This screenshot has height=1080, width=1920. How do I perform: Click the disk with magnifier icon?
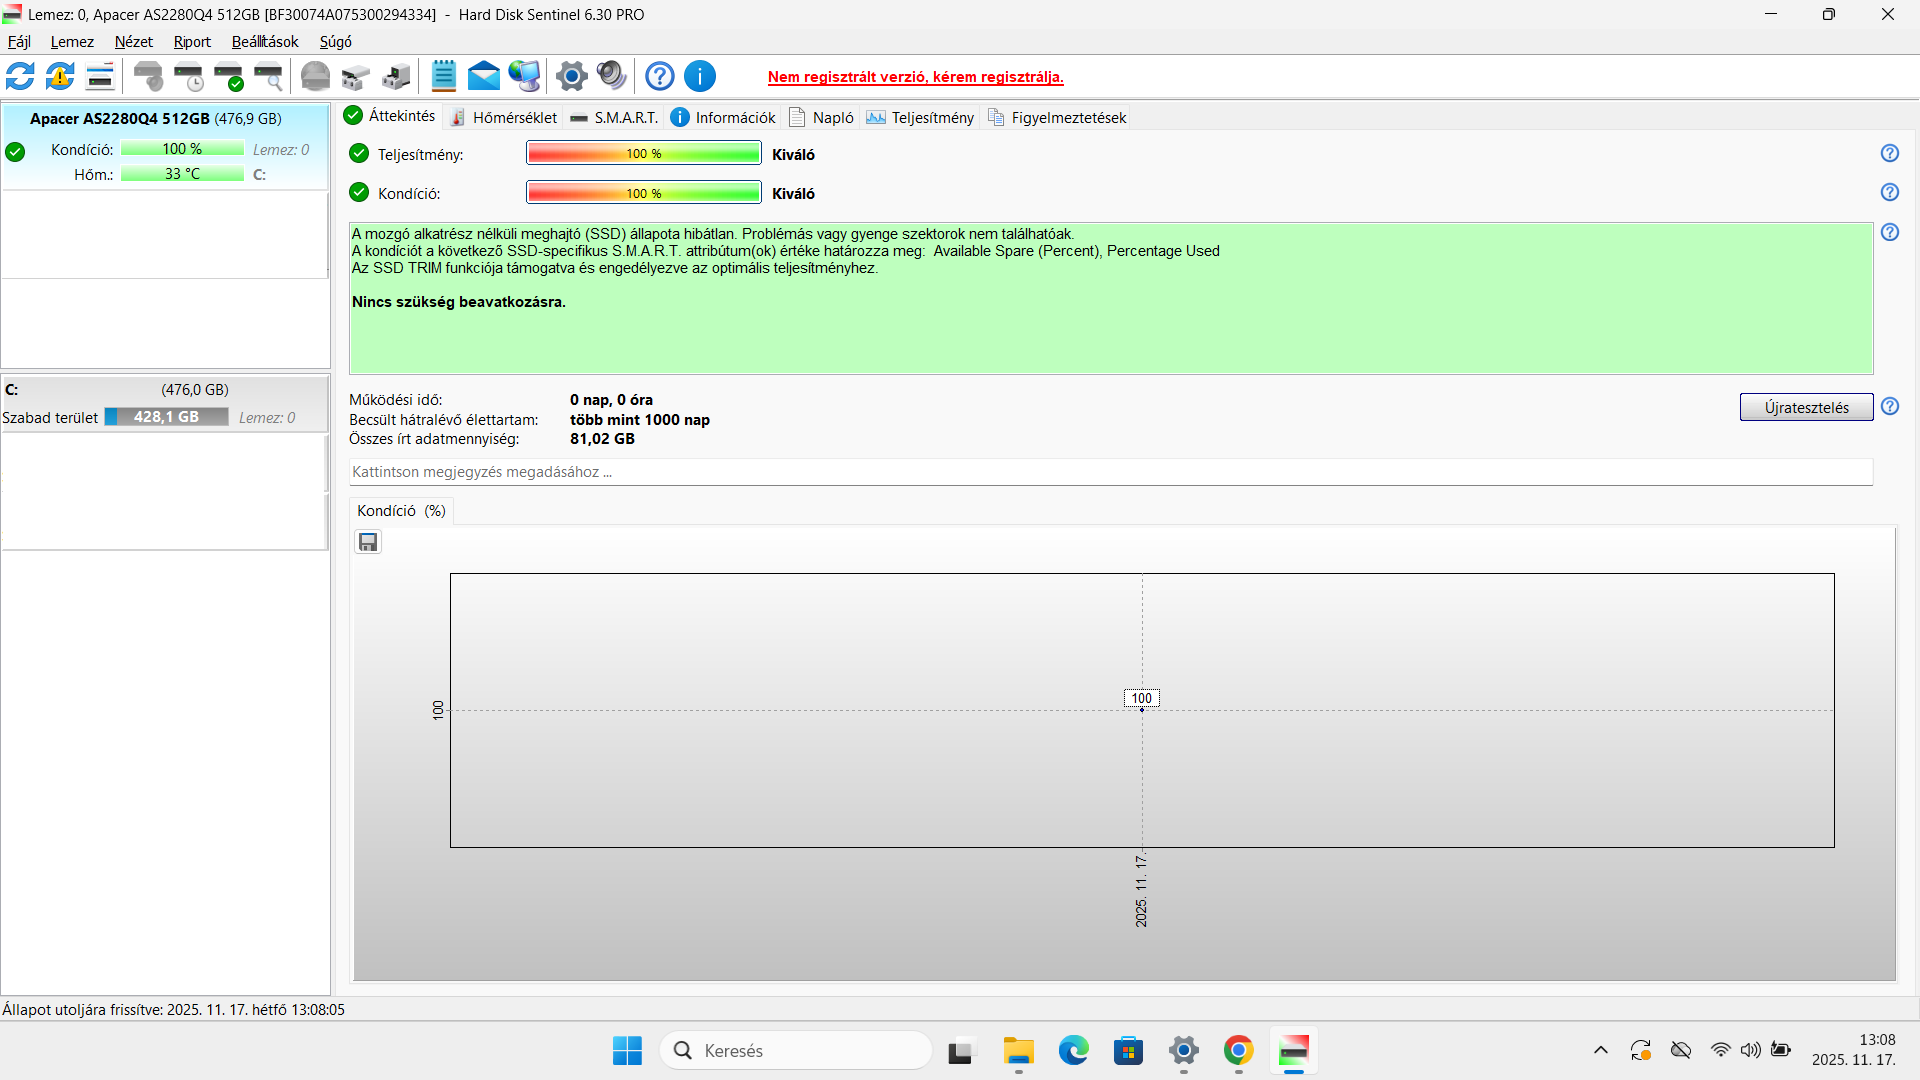coord(269,76)
